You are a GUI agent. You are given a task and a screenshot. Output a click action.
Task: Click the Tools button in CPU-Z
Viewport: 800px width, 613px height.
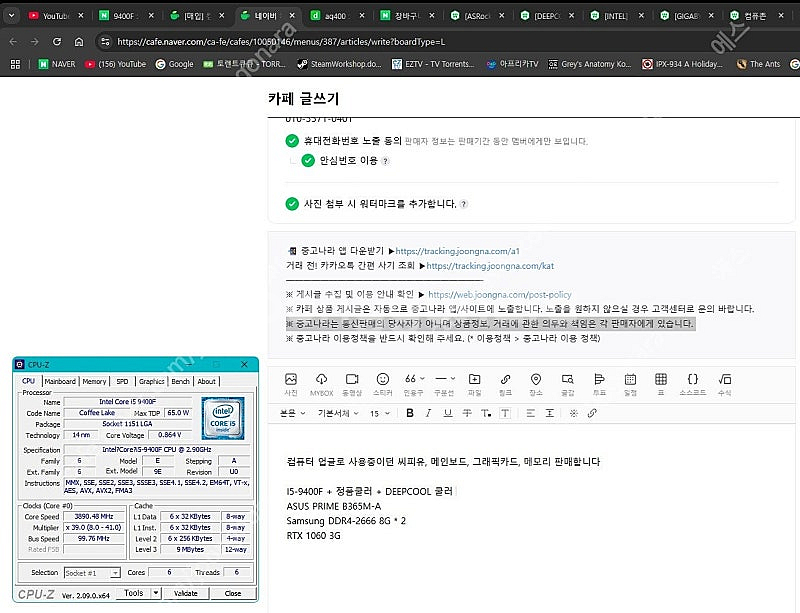coord(134,593)
